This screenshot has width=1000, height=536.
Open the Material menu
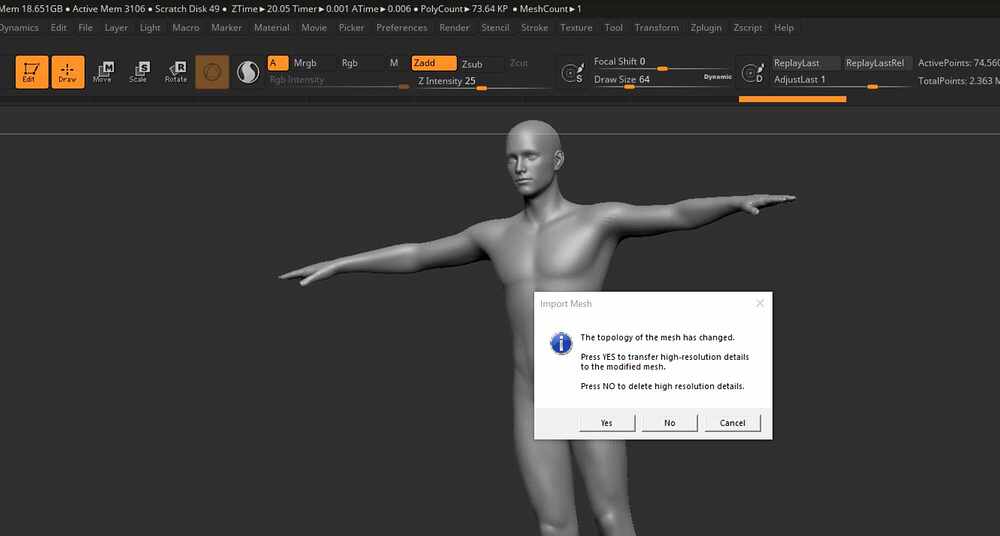(272, 27)
